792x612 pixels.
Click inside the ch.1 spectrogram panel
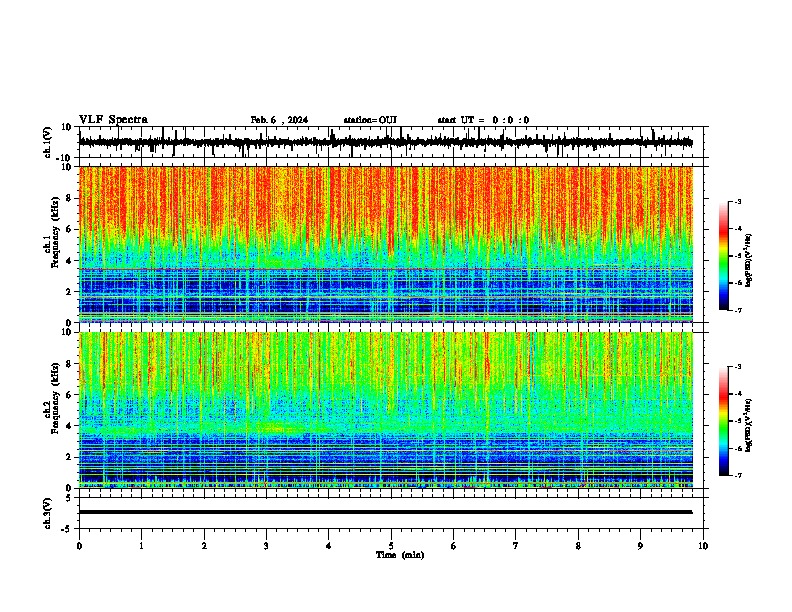[x=386, y=244]
